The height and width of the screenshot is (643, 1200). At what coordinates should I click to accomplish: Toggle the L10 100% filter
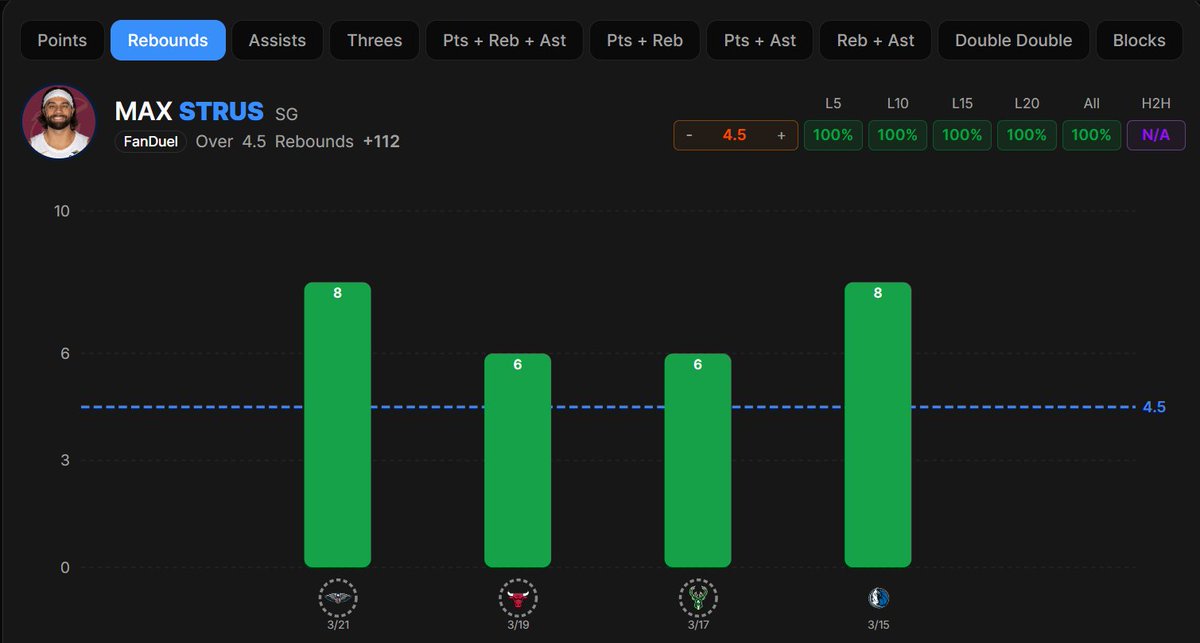point(897,135)
